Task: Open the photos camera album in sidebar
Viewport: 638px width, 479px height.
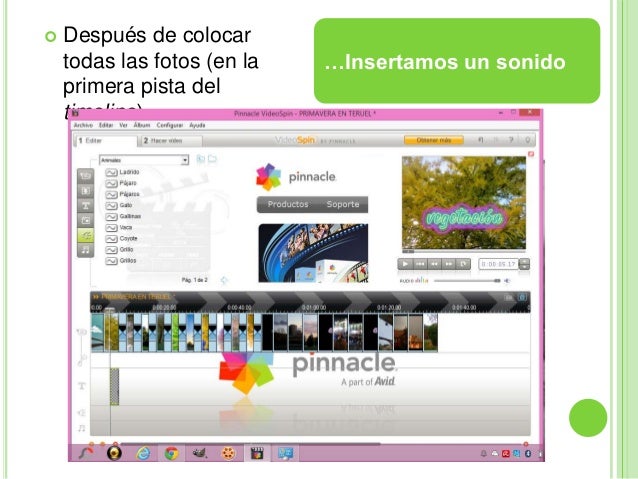Action: 85,220
